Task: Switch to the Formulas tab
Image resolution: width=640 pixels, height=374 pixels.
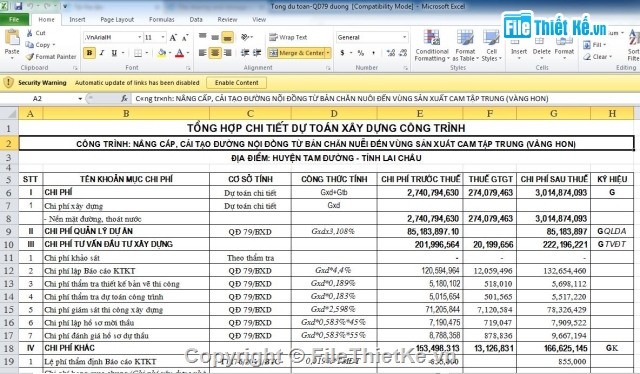Action: [x=162, y=19]
